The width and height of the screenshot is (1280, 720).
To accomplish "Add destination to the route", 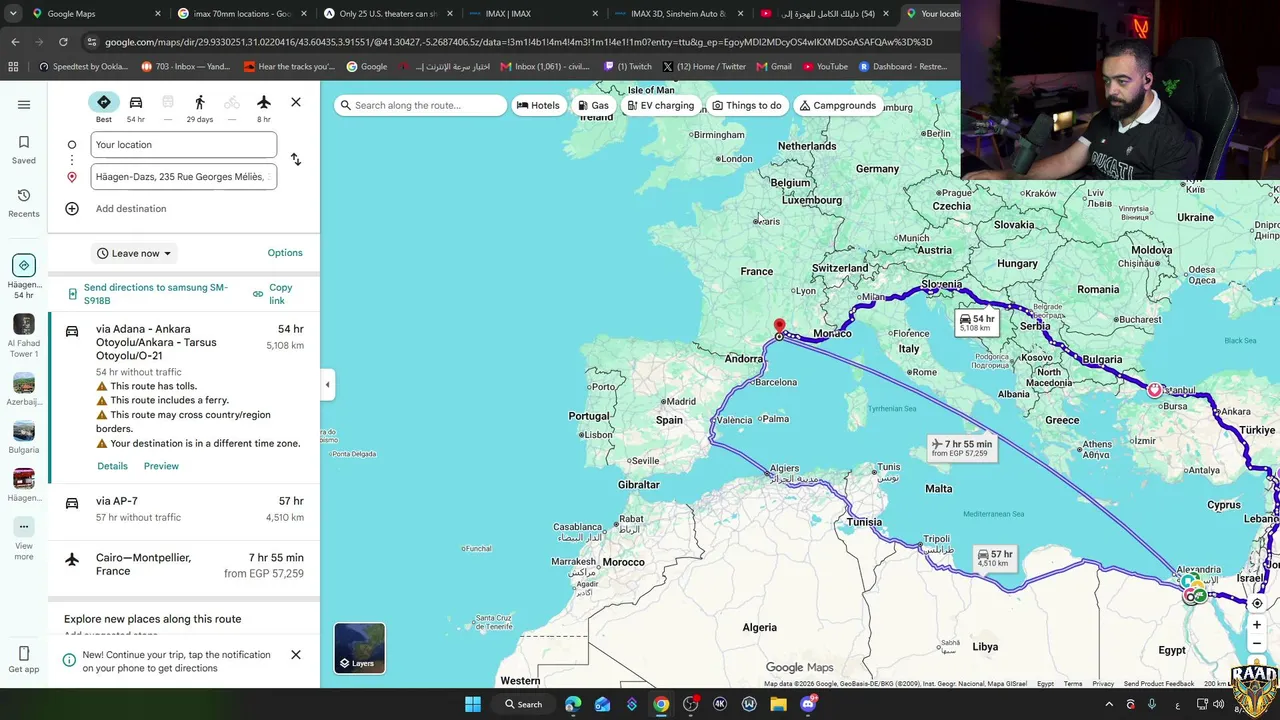I will pyautogui.click(x=116, y=209).
